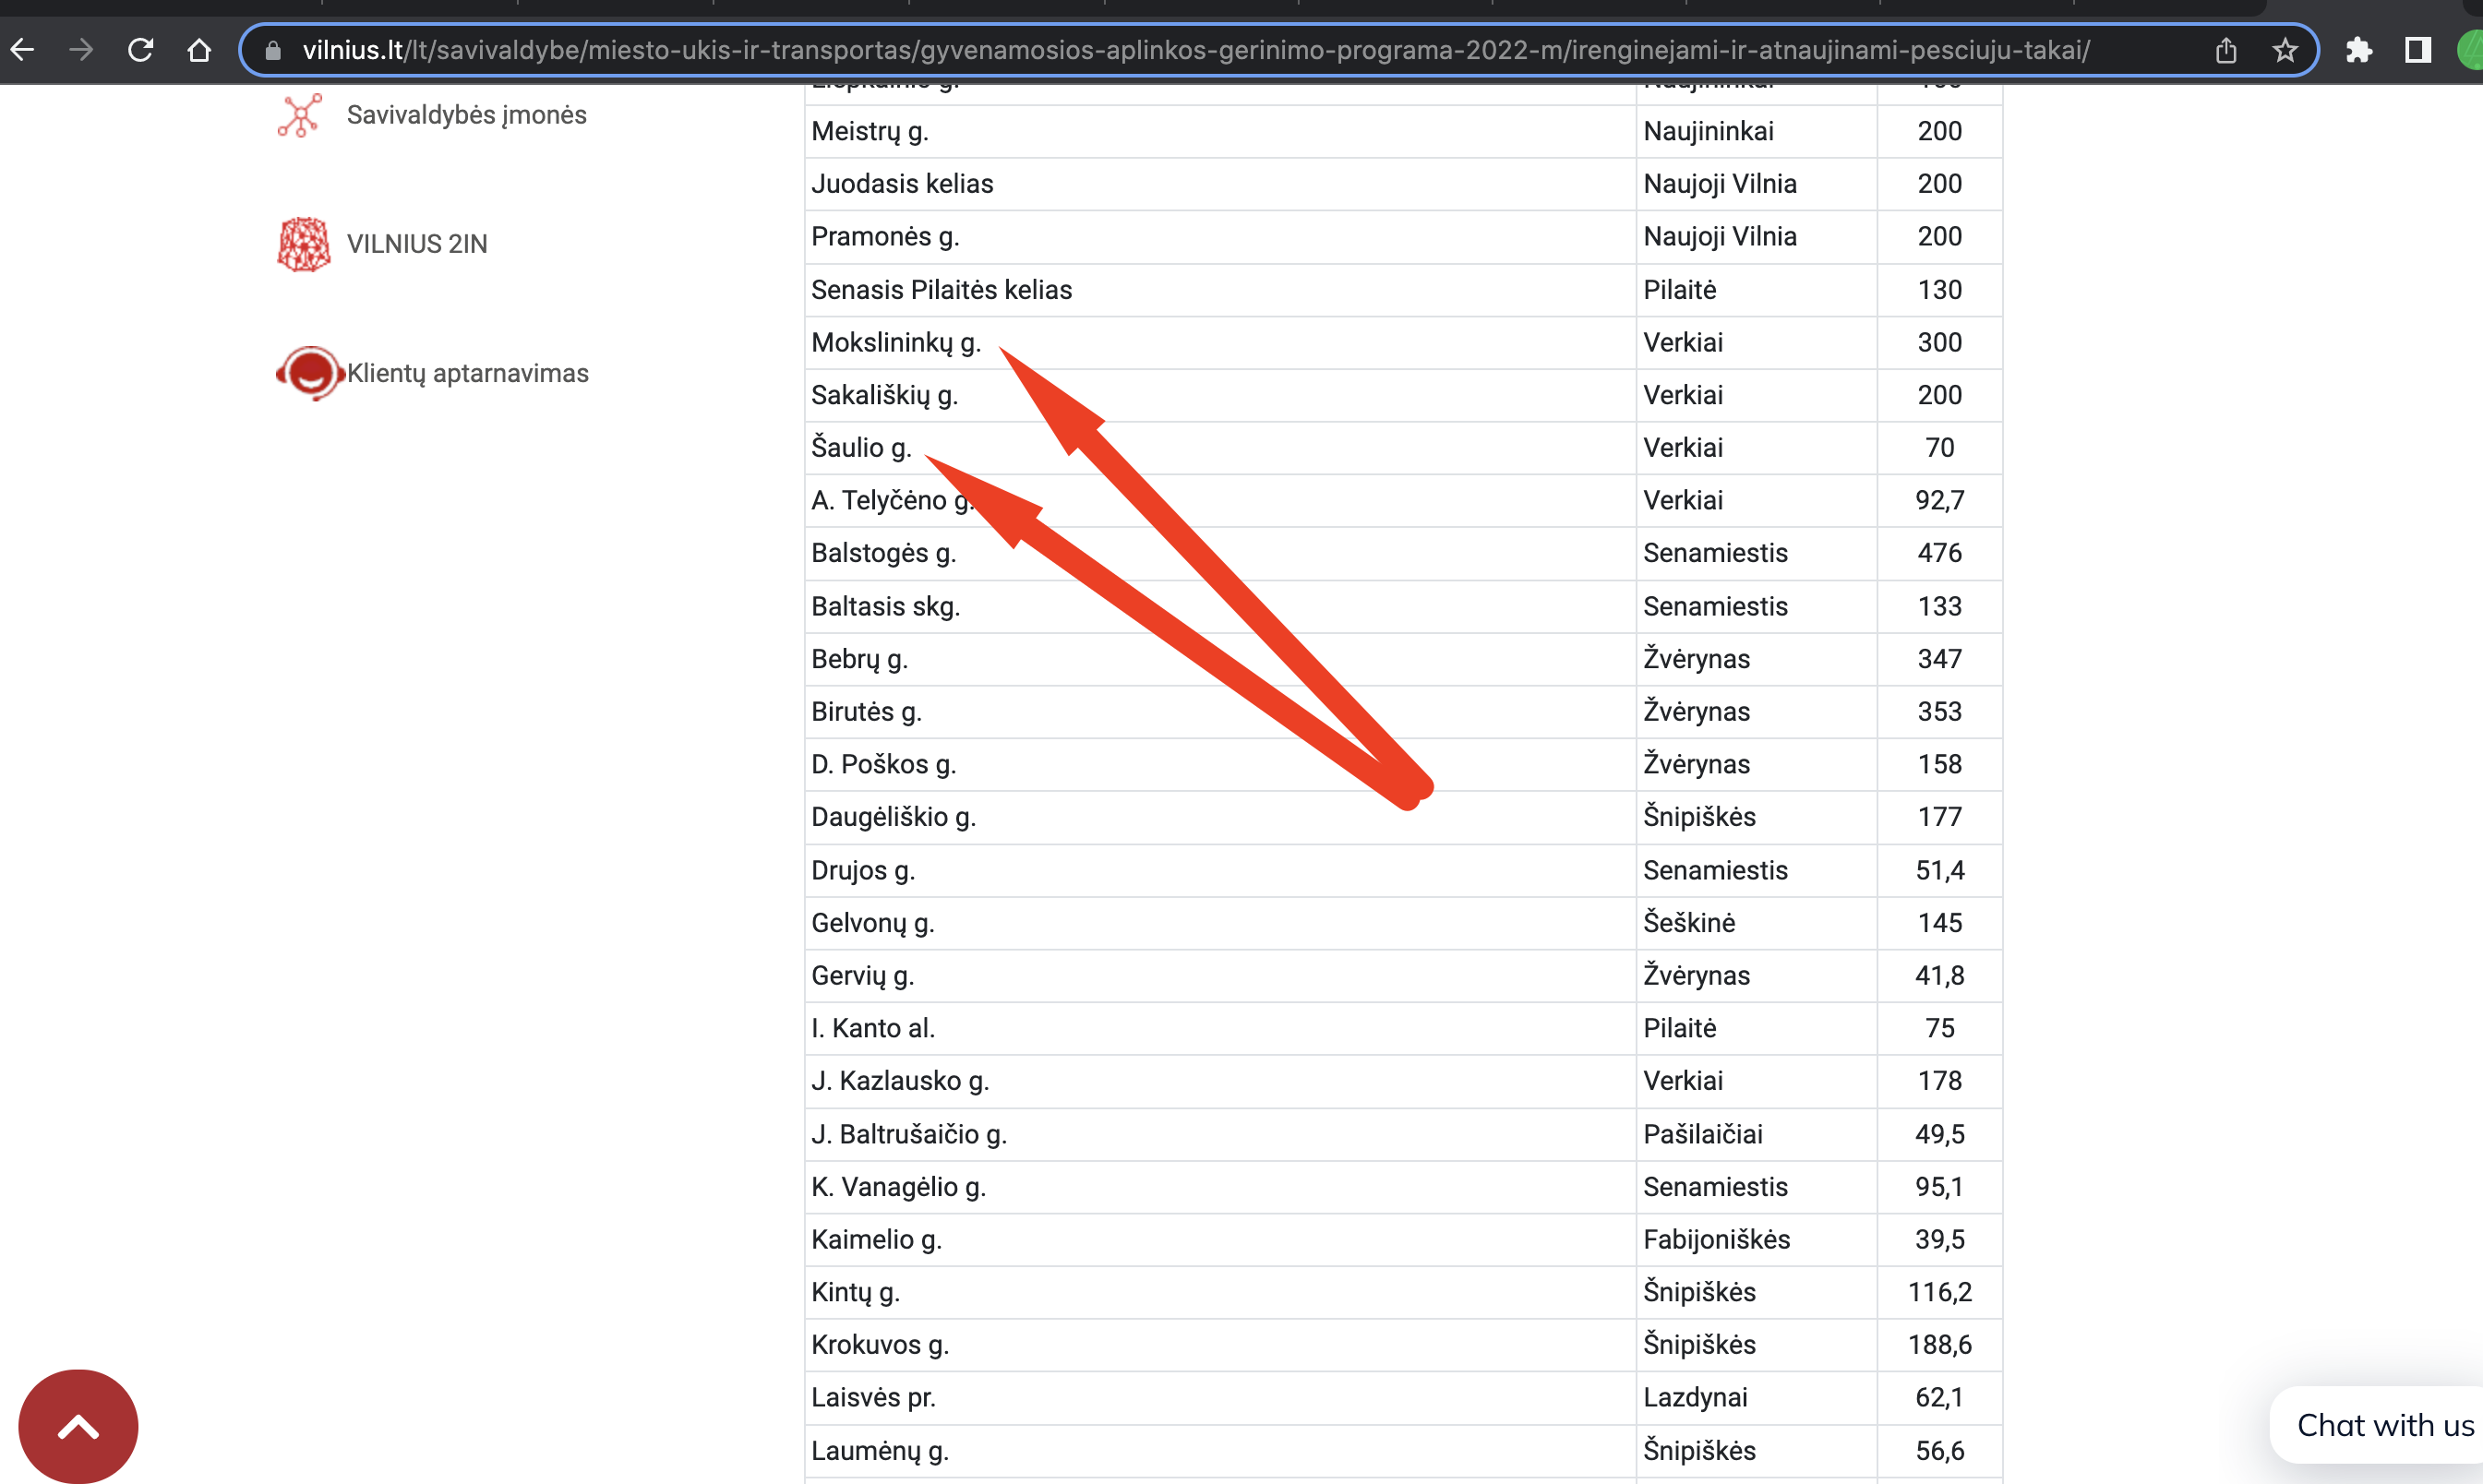The width and height of the screenshot is (2483, 1484).
Task: Open the extensions puzzle icon
Action: tap(2358, 50)
